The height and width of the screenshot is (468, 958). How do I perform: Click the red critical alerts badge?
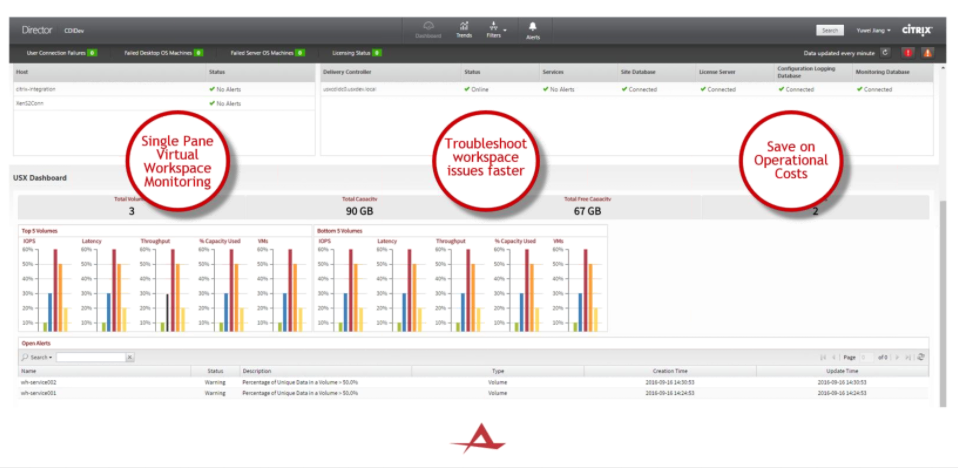pyautogui.click(x=907, y=52)
